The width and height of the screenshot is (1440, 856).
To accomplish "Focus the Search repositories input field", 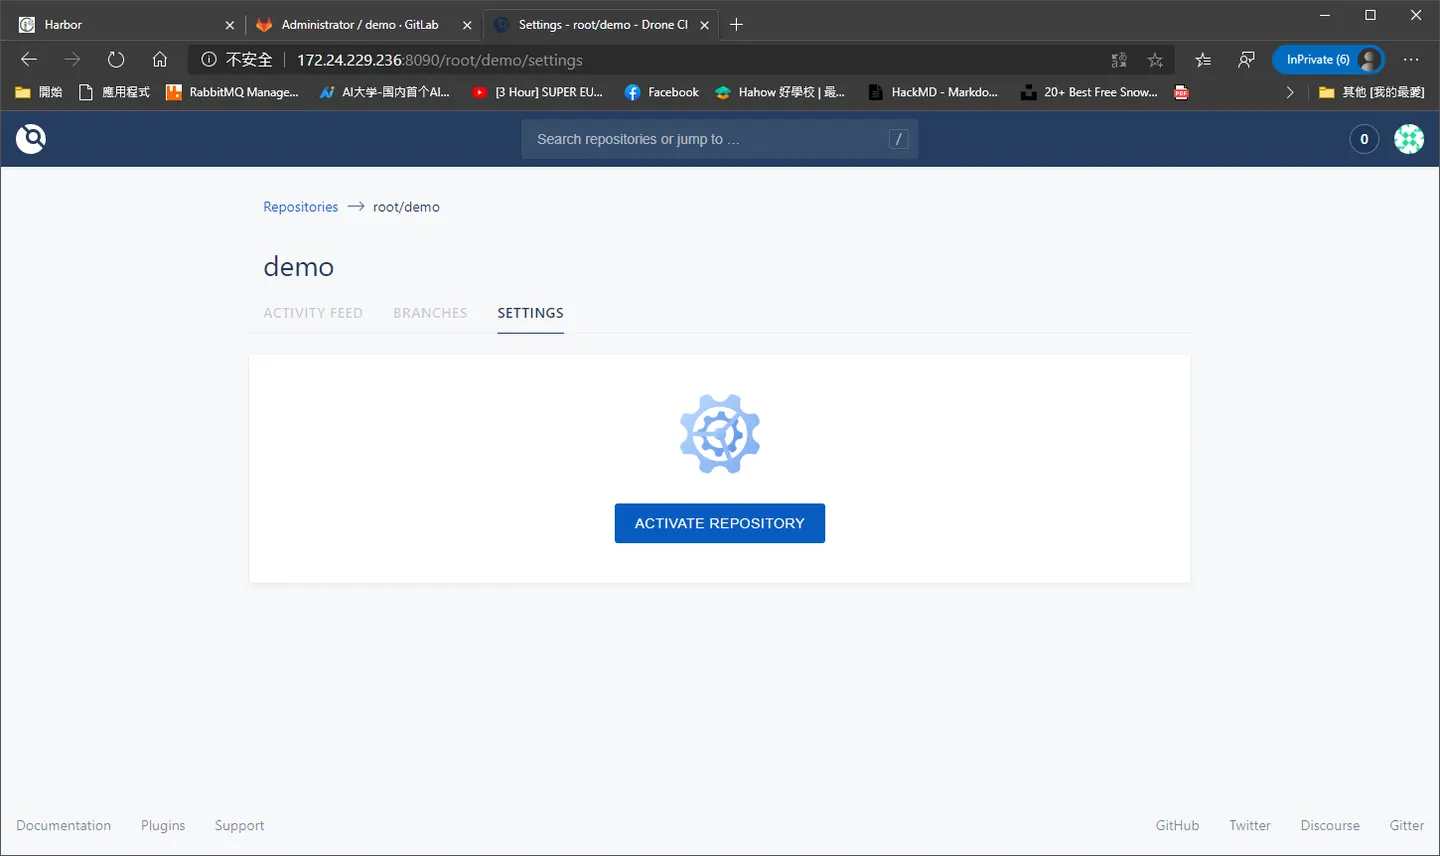I will pyautogui.click(x=720, y=139).
